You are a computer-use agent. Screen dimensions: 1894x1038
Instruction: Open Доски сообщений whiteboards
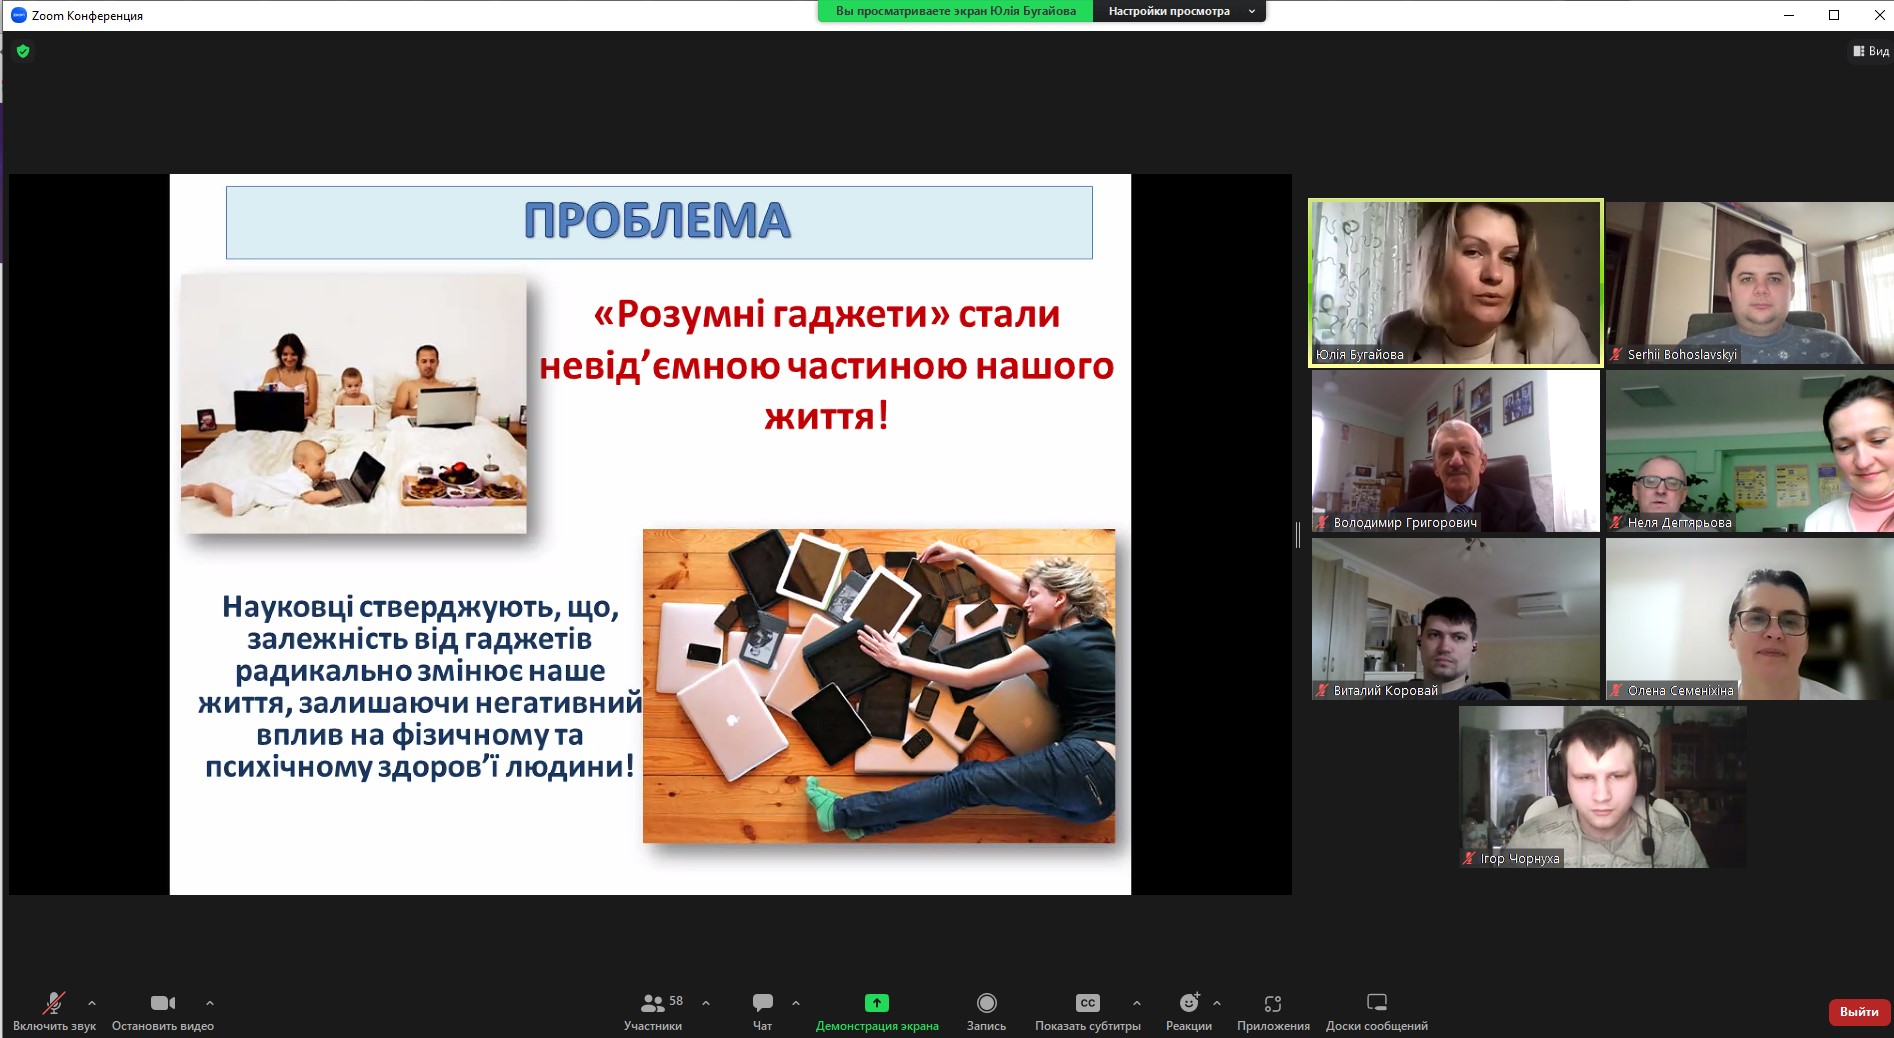tap(1376, 1010)
